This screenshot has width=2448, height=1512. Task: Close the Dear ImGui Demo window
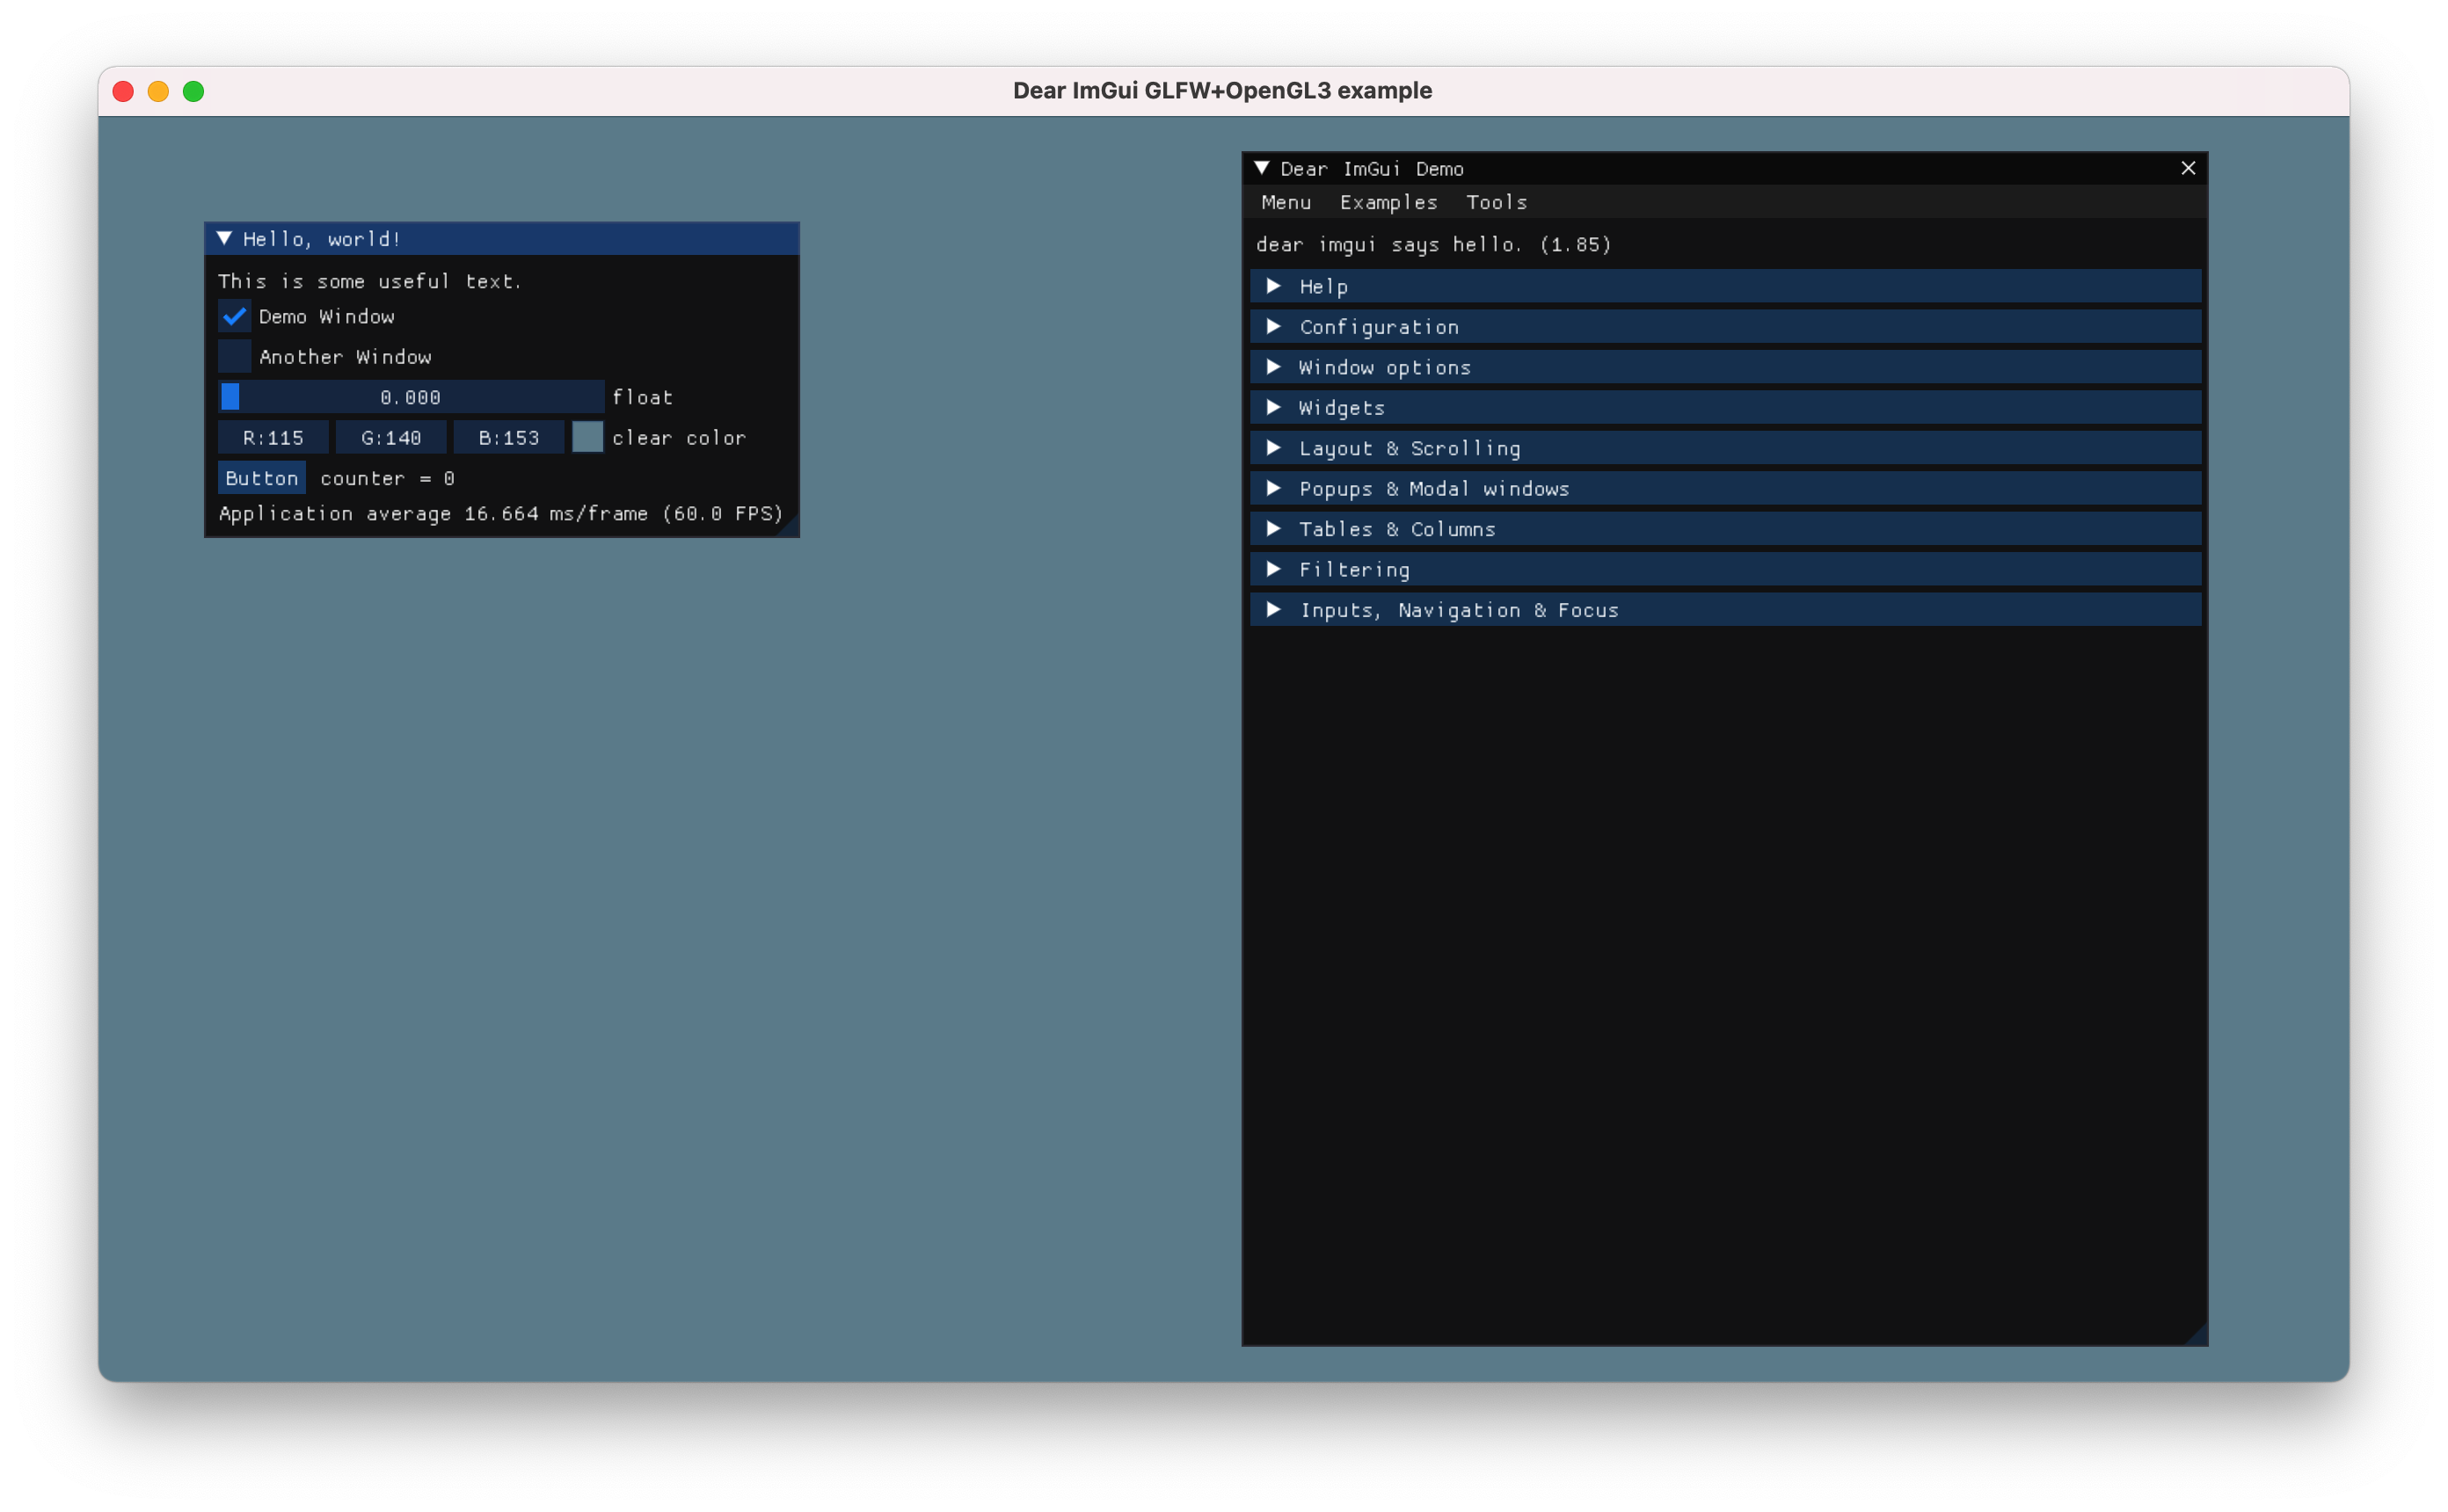coord(2188,168)
